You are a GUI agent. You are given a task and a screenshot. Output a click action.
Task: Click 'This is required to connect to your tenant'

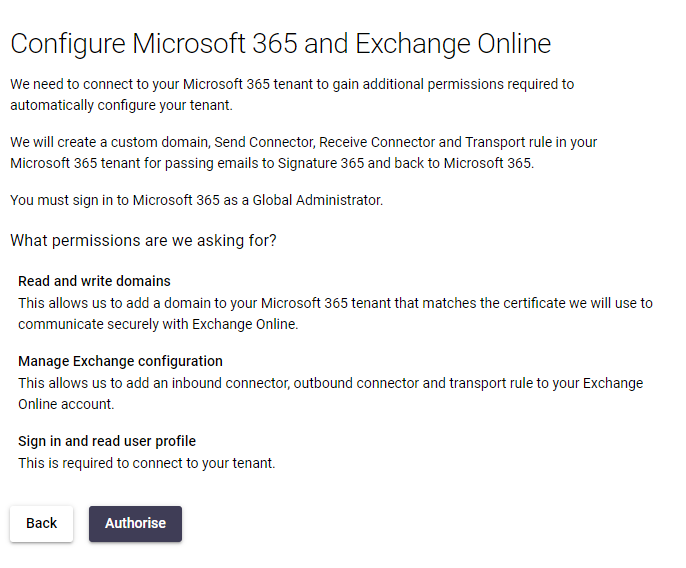tap(147, 463)
